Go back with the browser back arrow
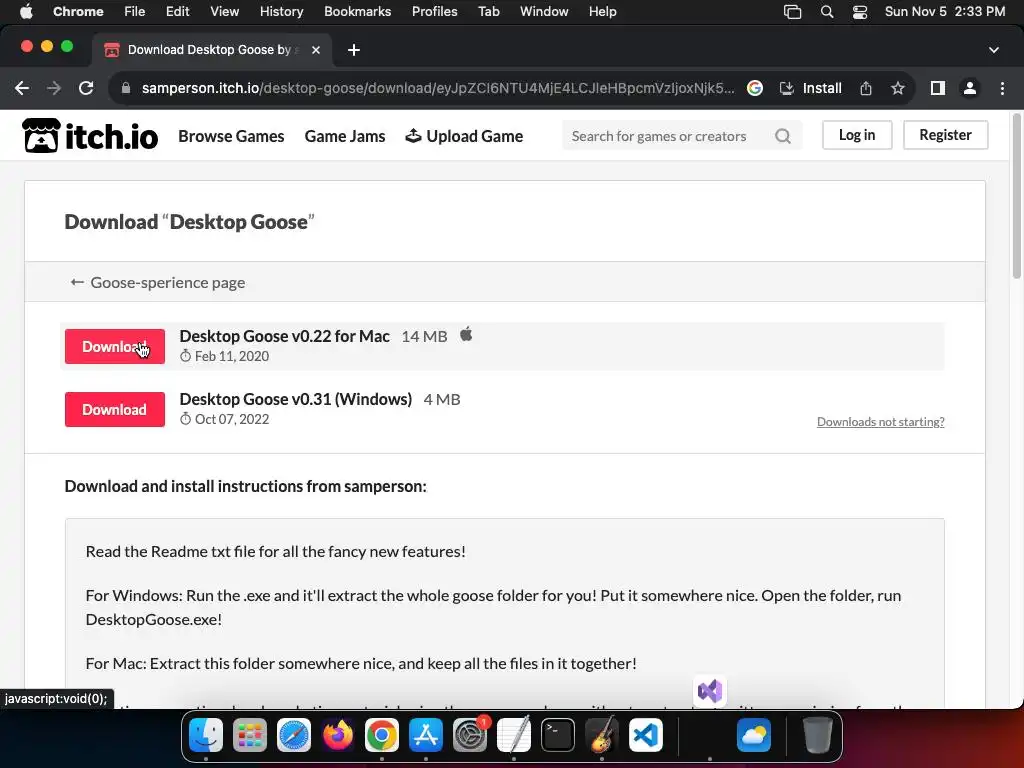1024x768 pixels. point(22,88)
